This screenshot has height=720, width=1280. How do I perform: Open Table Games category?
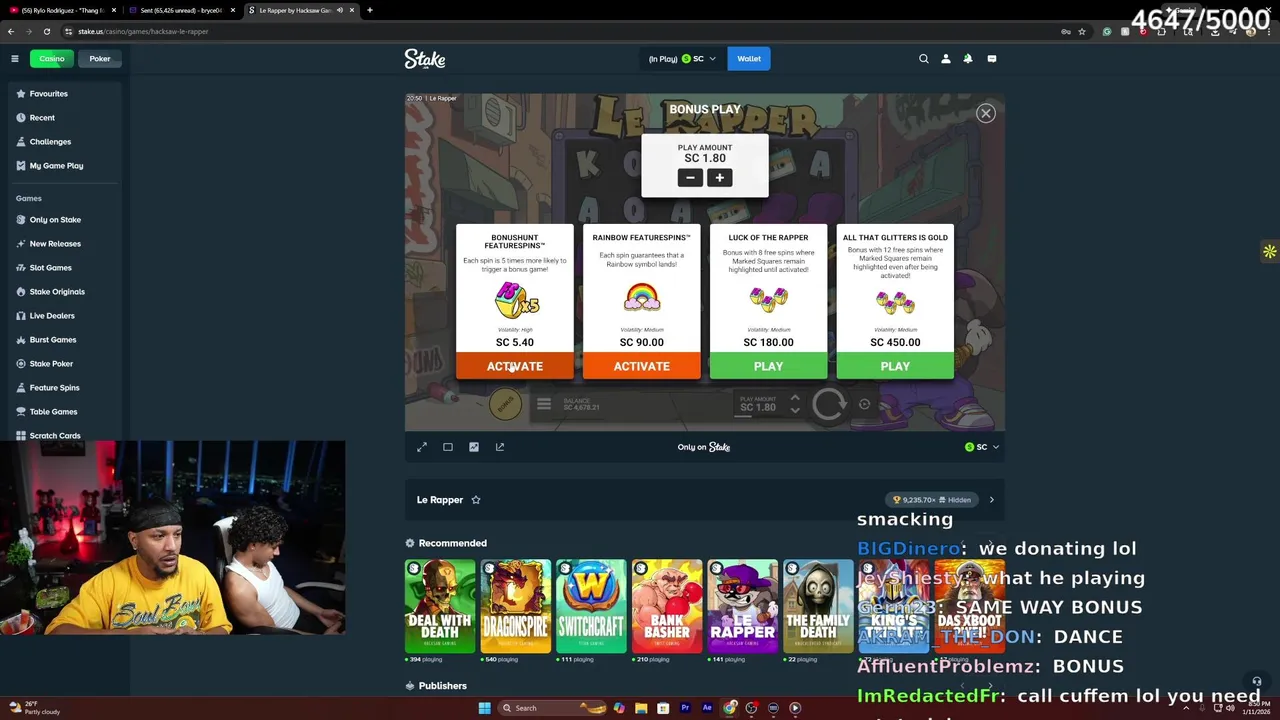tap(53, 412)
